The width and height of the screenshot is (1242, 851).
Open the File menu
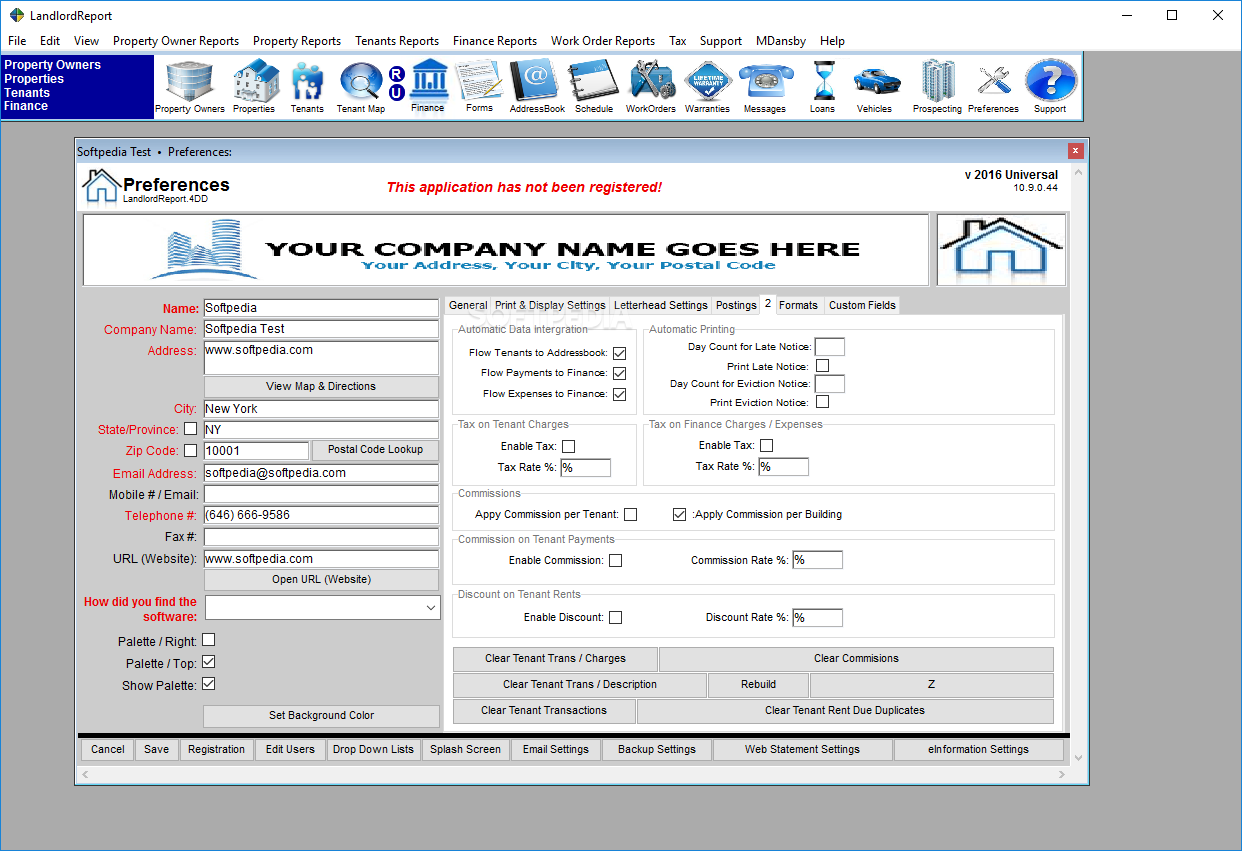pos(17,41)
